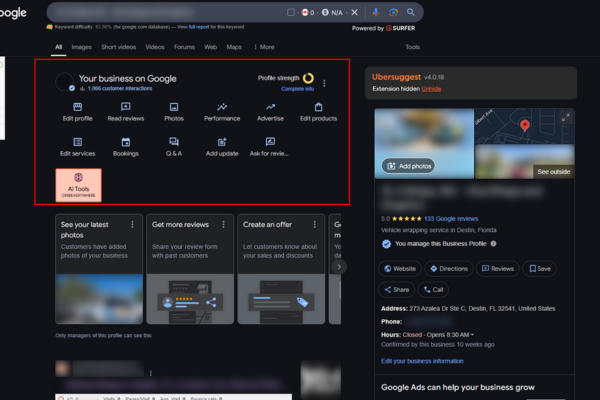Switch to Videos tab
Viewport: 600px width, 400px height.
click(x=155, y=47)
